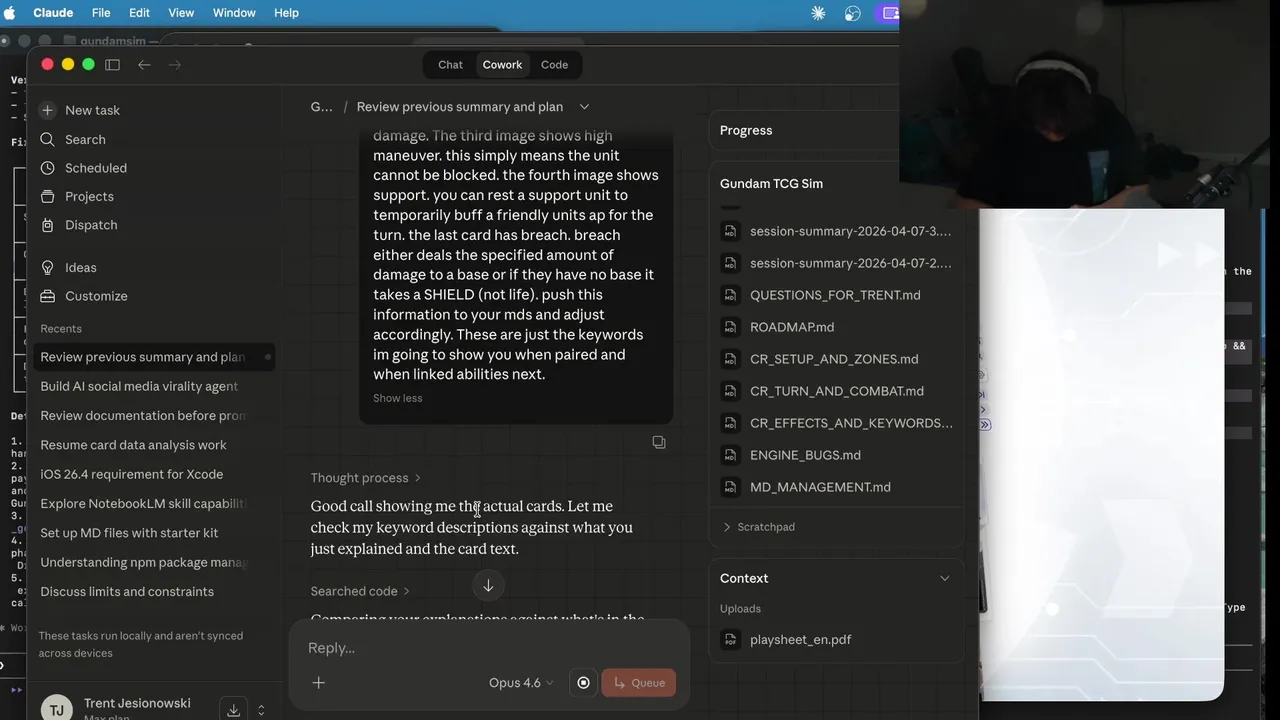This screenshot has height=720, width=1280.
Task: Click the Gundam TCG Sim folder heading
Action: click(771, 184)
